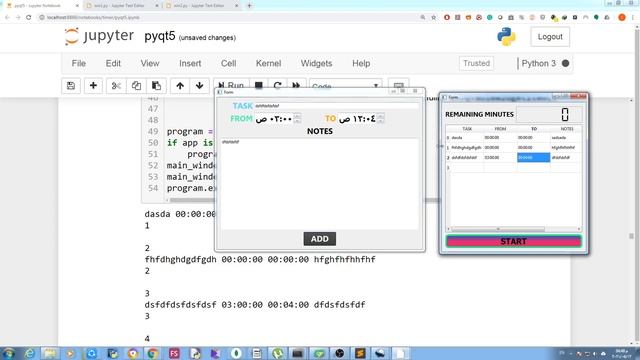Open the pink FS app on the taskbar

[174, 353]
